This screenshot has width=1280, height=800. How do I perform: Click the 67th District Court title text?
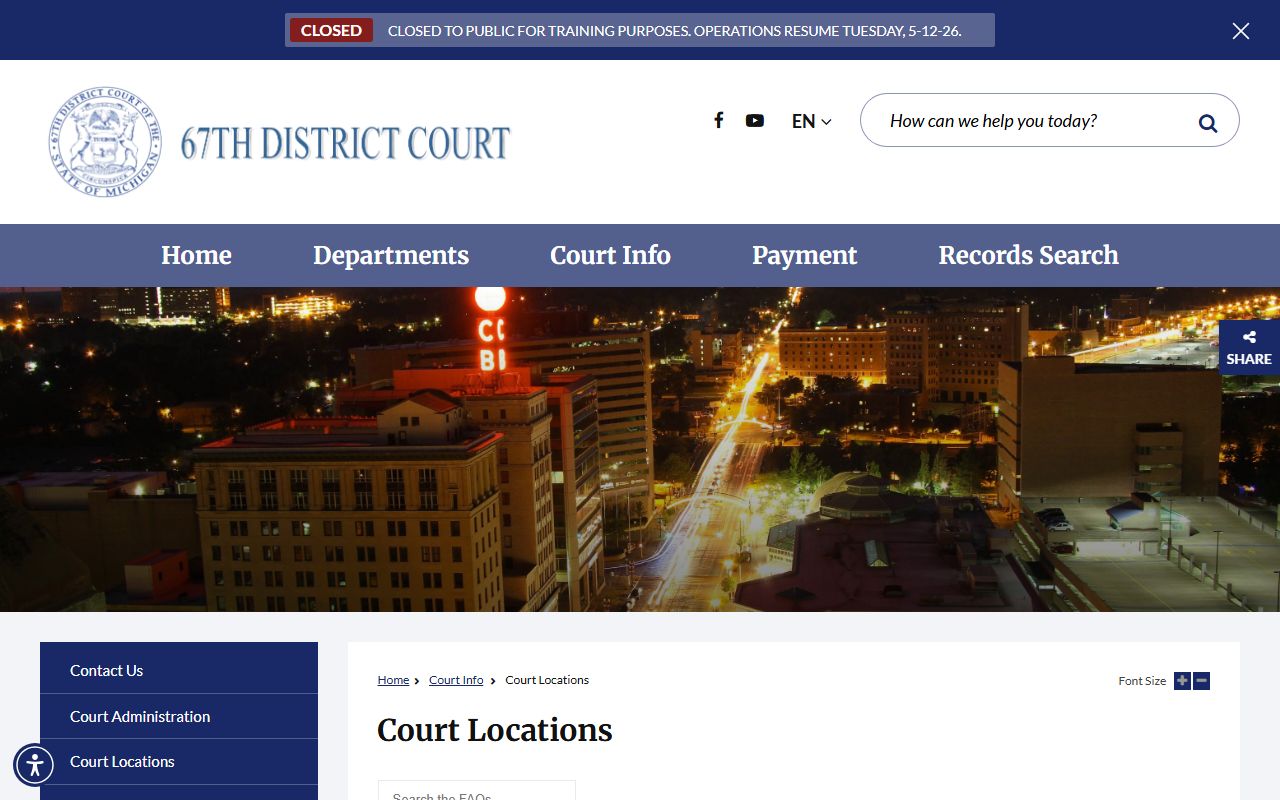click(x=345, y=143)
